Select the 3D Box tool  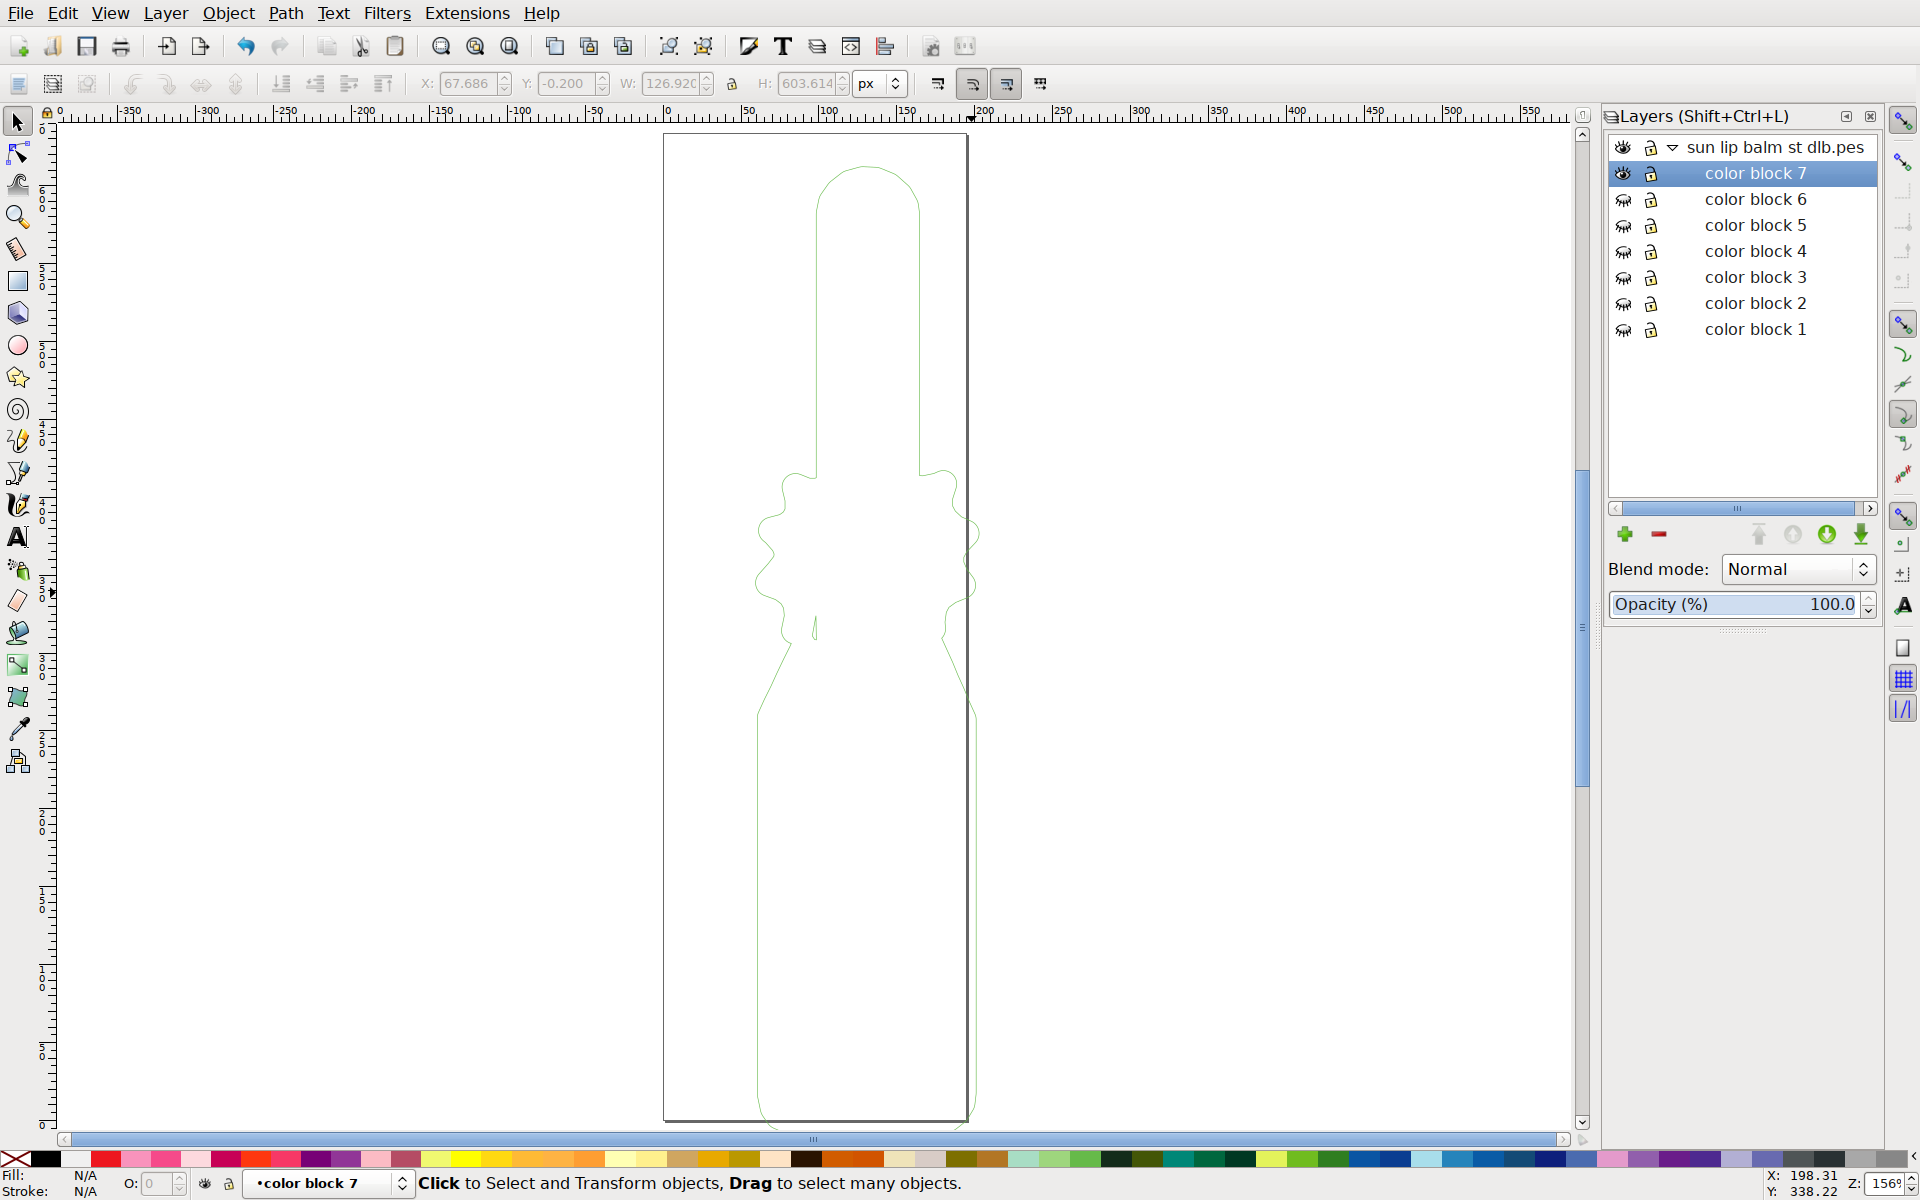17,313
